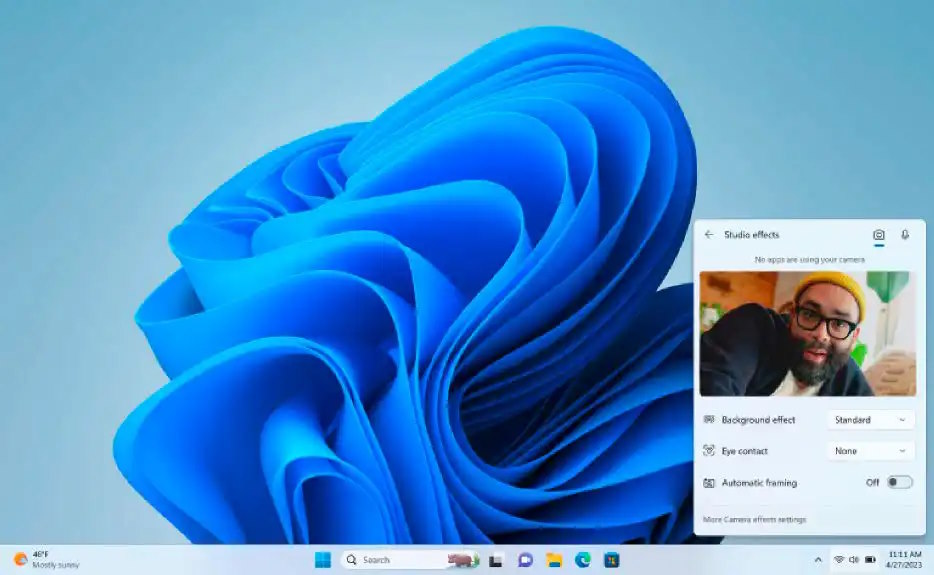Expand the Eye contact dropdown

pos(870,451)
